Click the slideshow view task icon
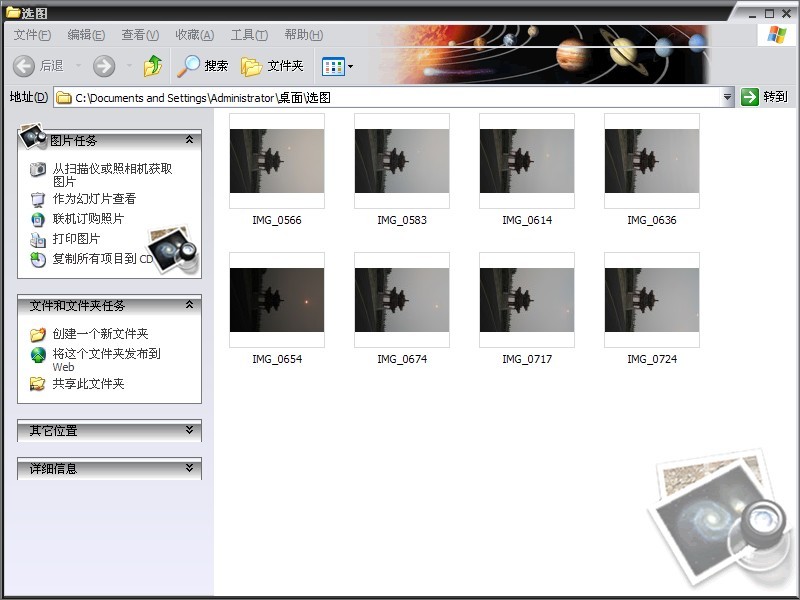Viewport: 800px width, 600px height. point(37,199)
